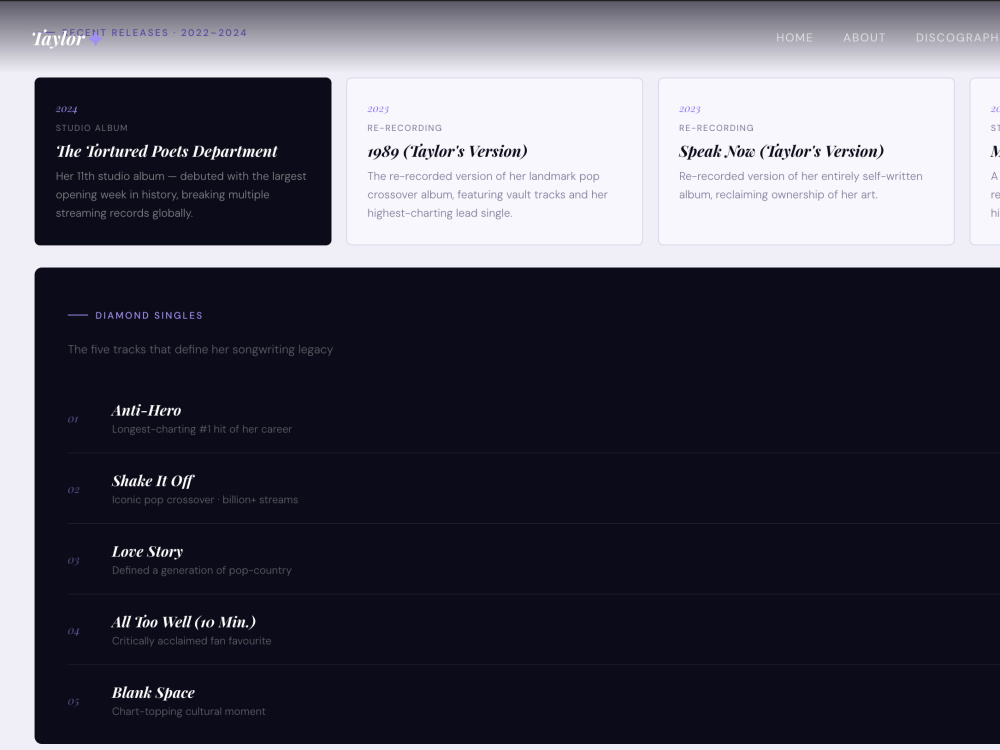Click the Blank Space track title
Screen dimensions: 1000x750
coord(153,693)
